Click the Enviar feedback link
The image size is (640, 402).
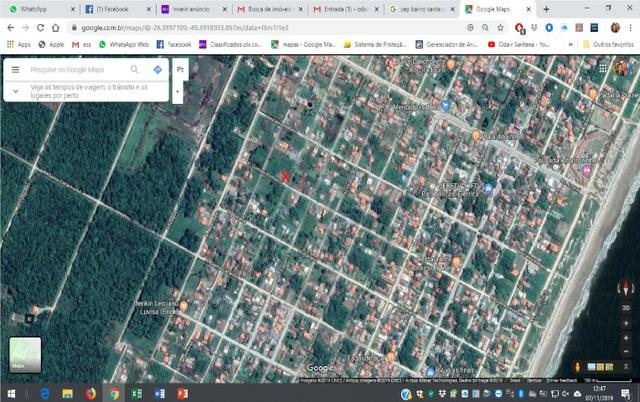point(562,380)
